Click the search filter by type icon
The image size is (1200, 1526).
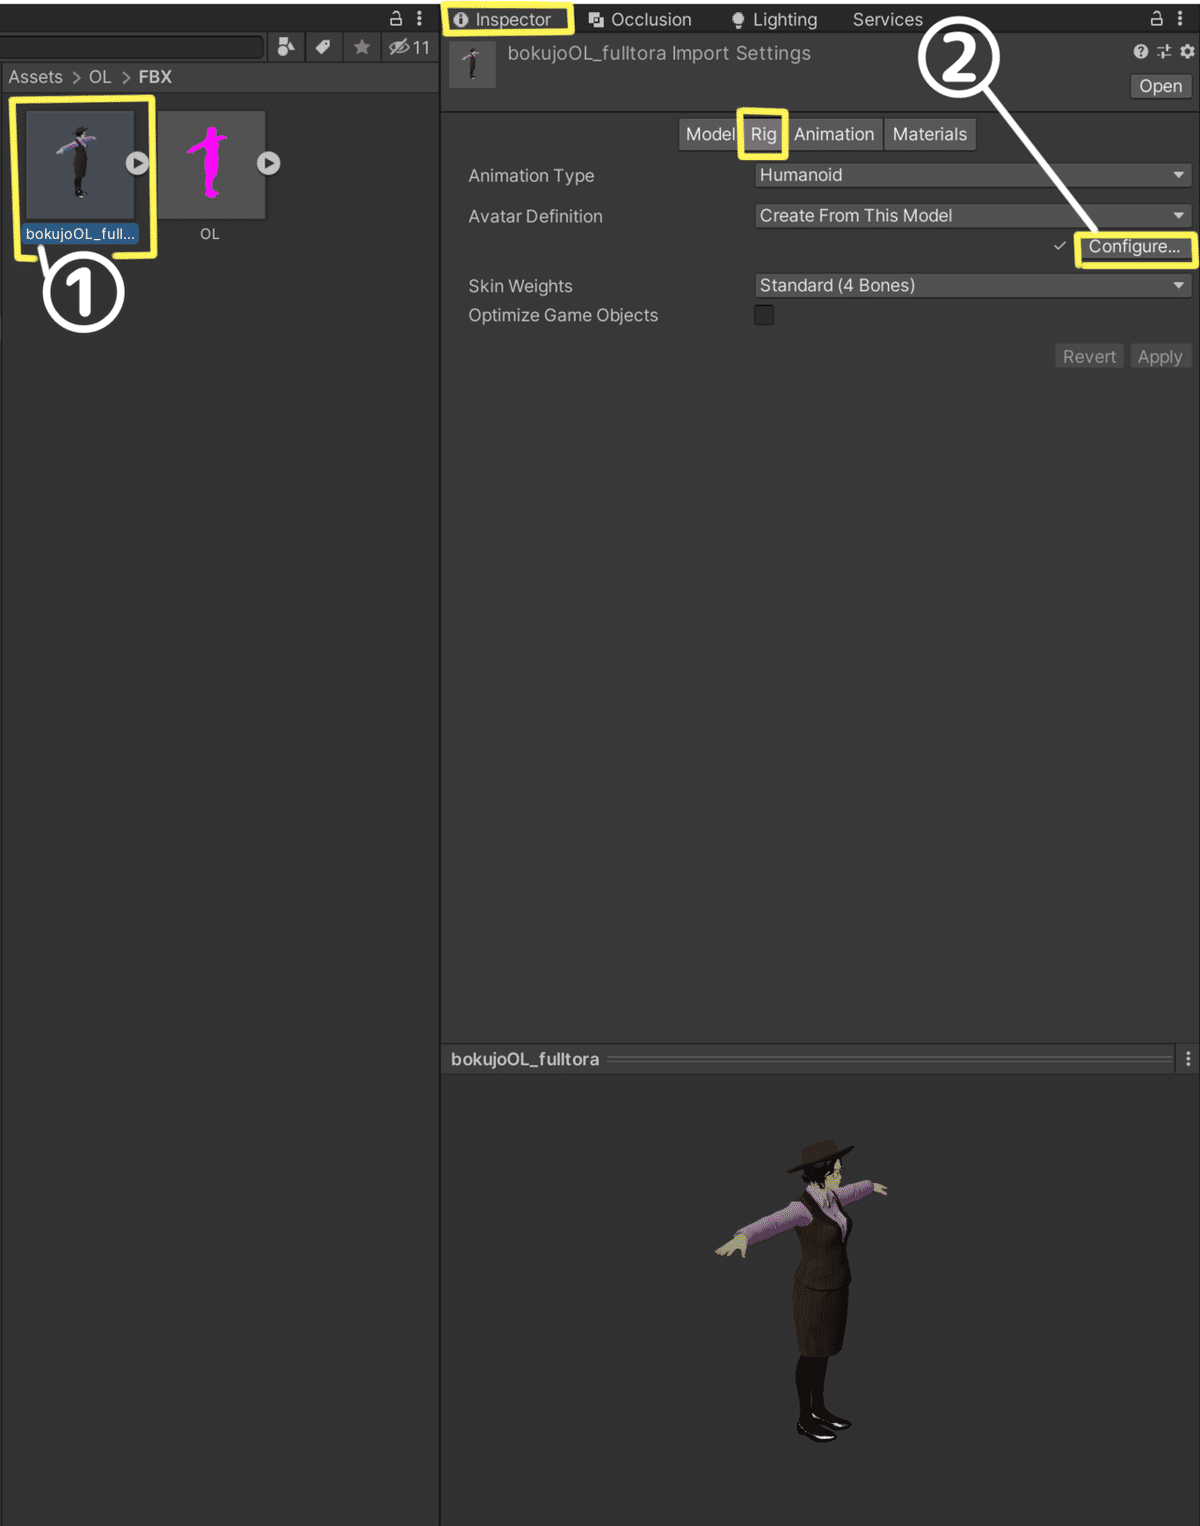point(286,46)
